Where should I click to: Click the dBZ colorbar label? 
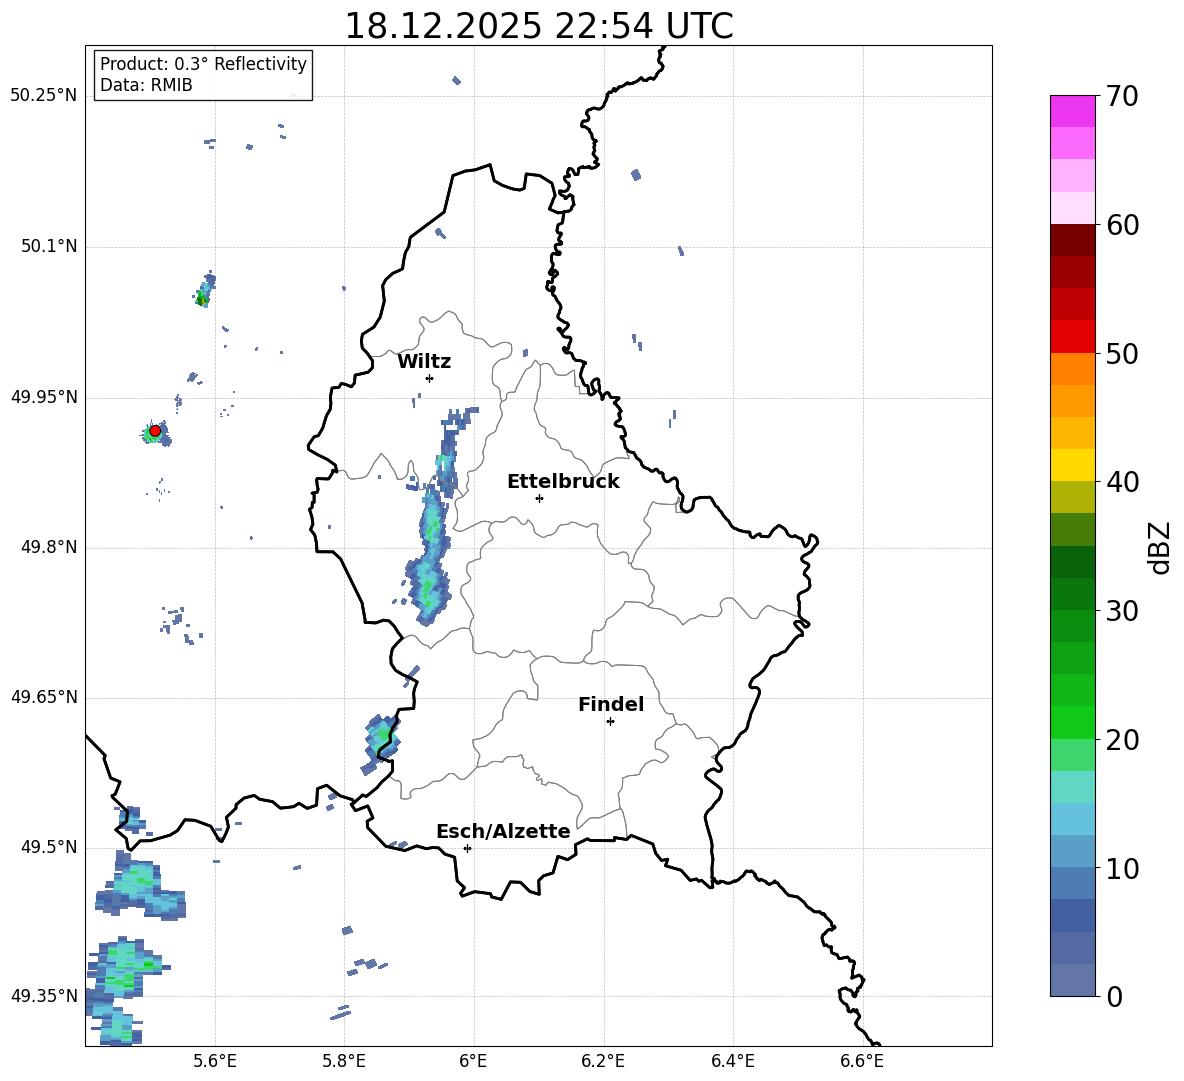[x=1161, y=547]
